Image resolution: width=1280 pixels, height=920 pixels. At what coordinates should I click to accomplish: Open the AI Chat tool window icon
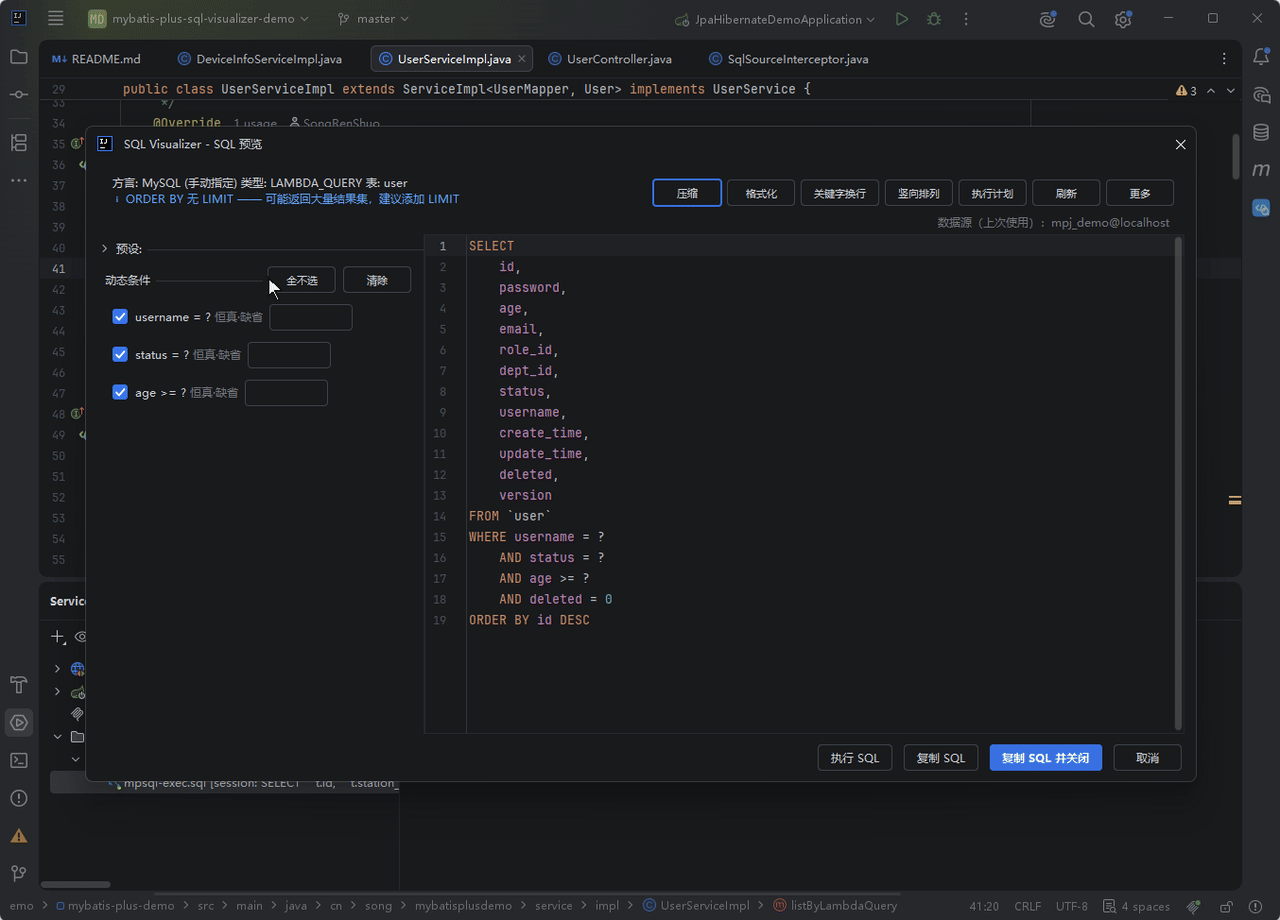point(1261,95)
